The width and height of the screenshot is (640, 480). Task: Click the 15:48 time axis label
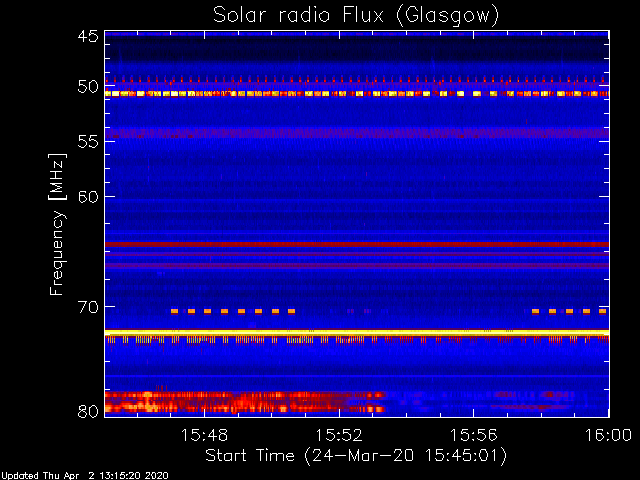(x=204, y=436)
